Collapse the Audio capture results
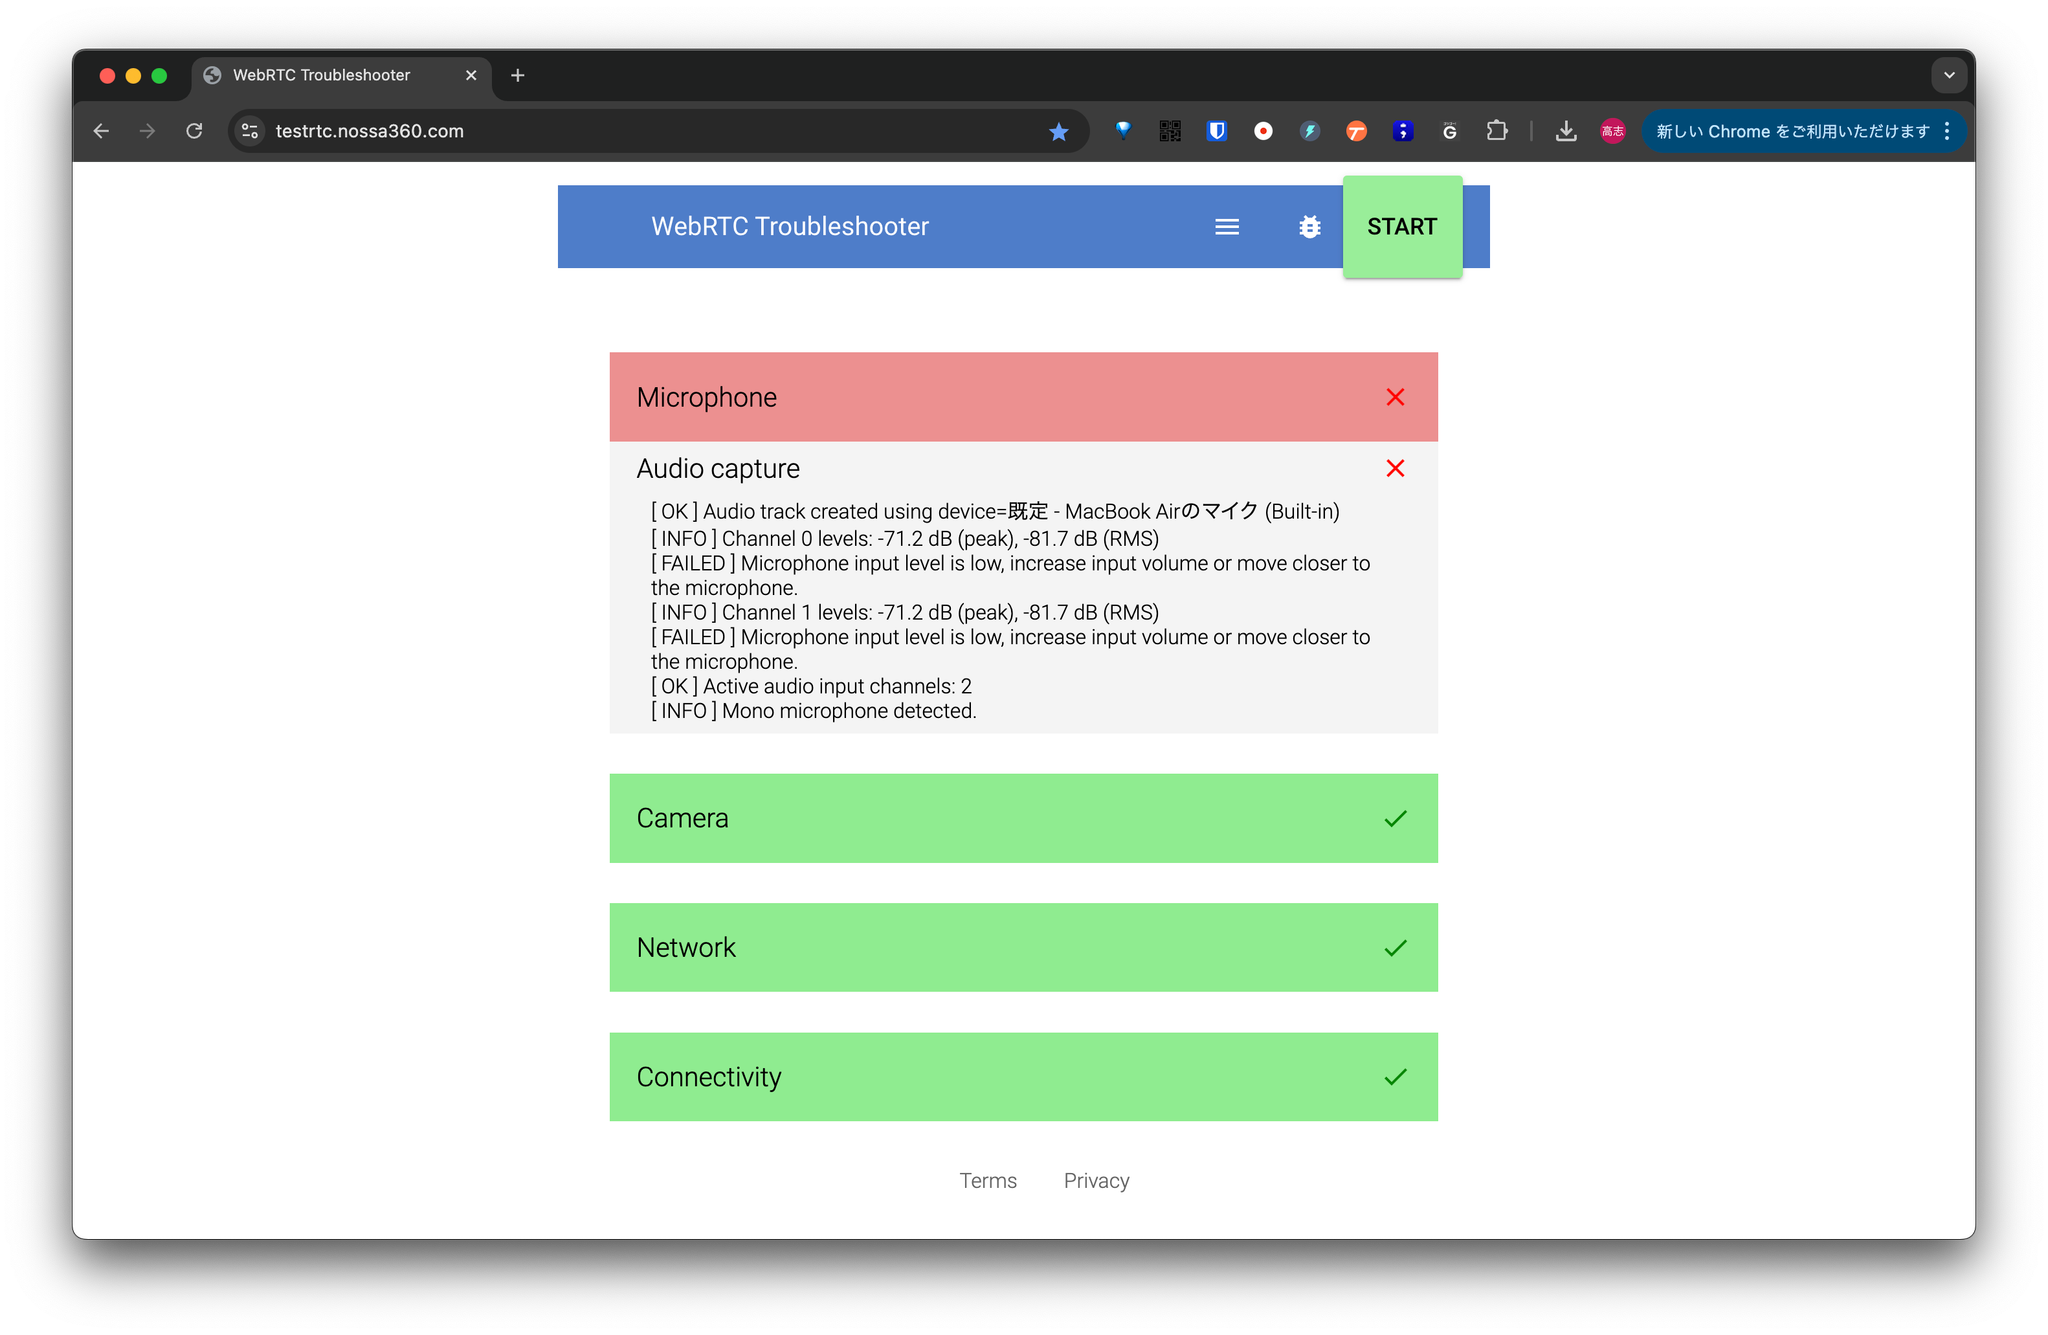Screen dimensions: 2048x1335 (x=1023, y=468)
